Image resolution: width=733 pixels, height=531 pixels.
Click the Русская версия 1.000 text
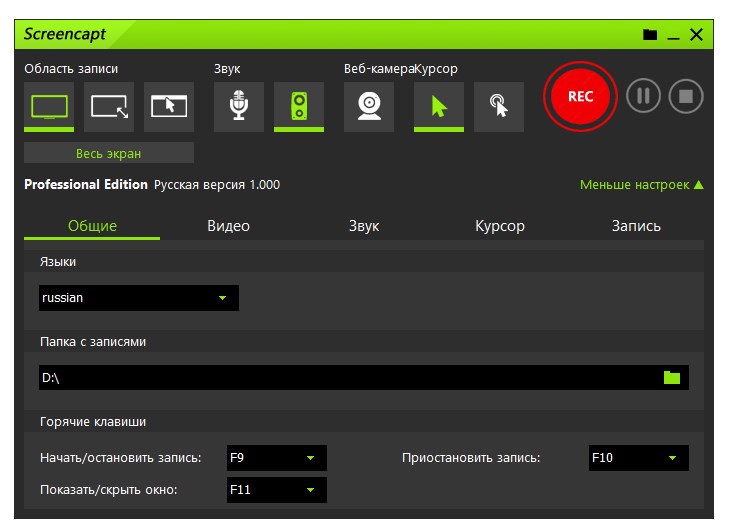tap(217, 185)
